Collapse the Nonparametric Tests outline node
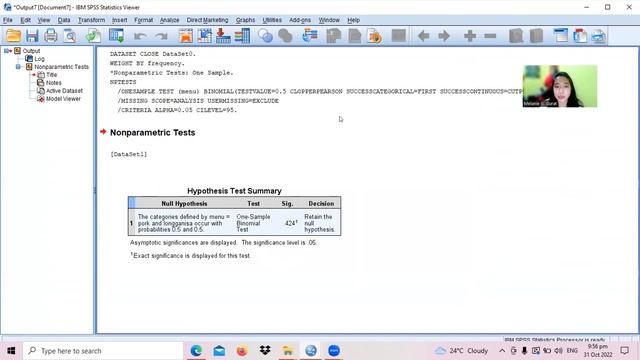The height and width of the screenshot is (360, 640). 18,67
